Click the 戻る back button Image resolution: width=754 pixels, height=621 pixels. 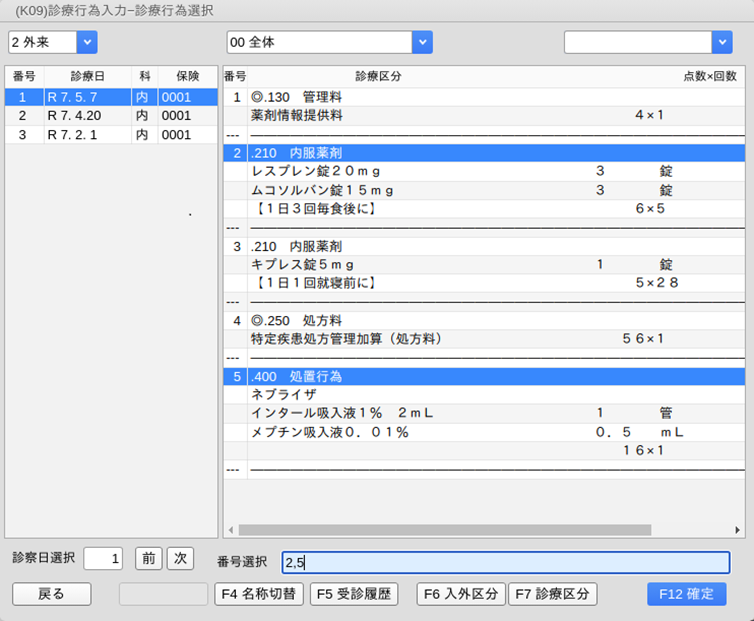tap(51, 594)
